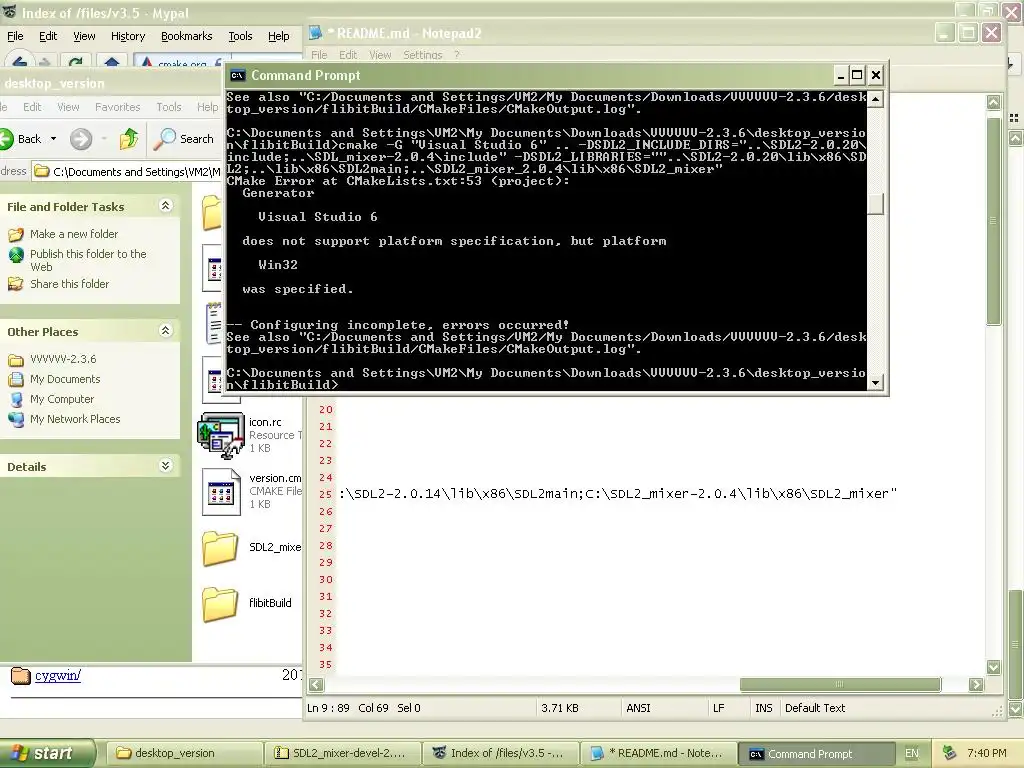Open My Computer in Other Places
This screenshot has height=768, width=1024.
61,399
